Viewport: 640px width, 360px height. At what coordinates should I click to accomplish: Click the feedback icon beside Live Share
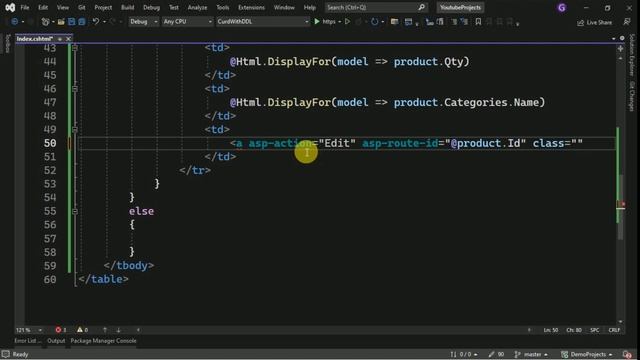point(627,22)
